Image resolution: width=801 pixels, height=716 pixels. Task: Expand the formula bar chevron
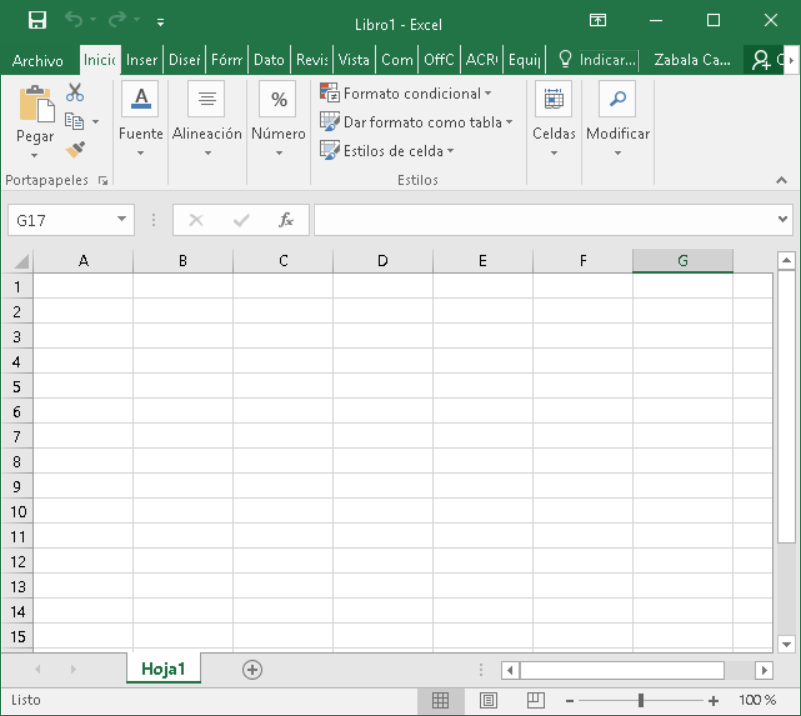pyautogui.click(x=783, y=220)
